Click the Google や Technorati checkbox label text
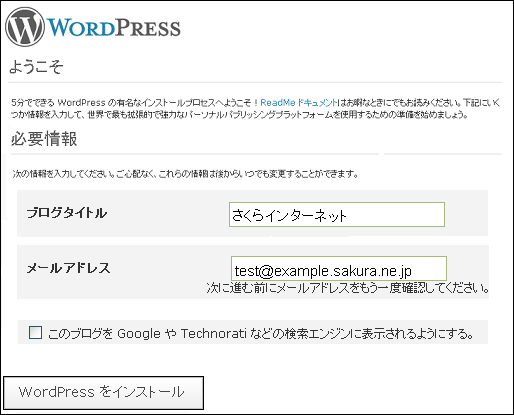The image size is (514, 415). 261,333
